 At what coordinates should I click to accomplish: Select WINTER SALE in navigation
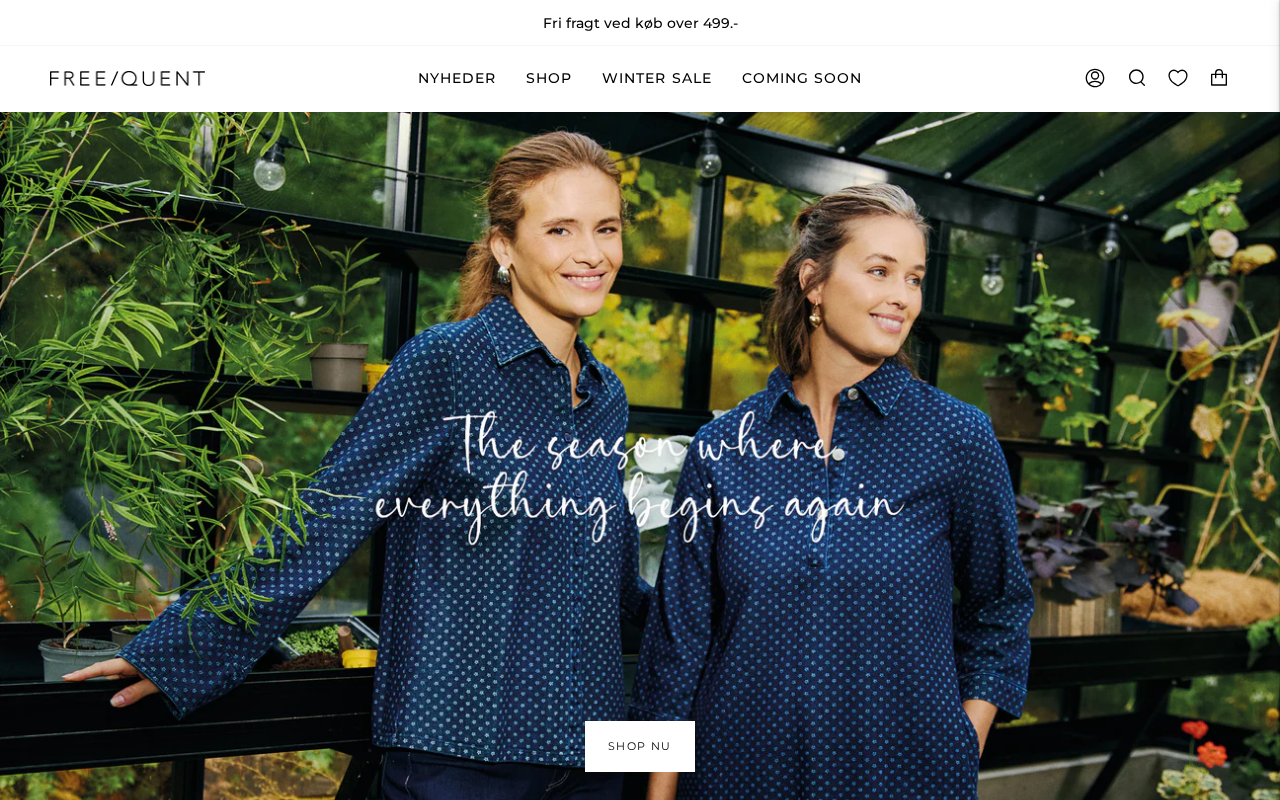[x=657, y=78]
